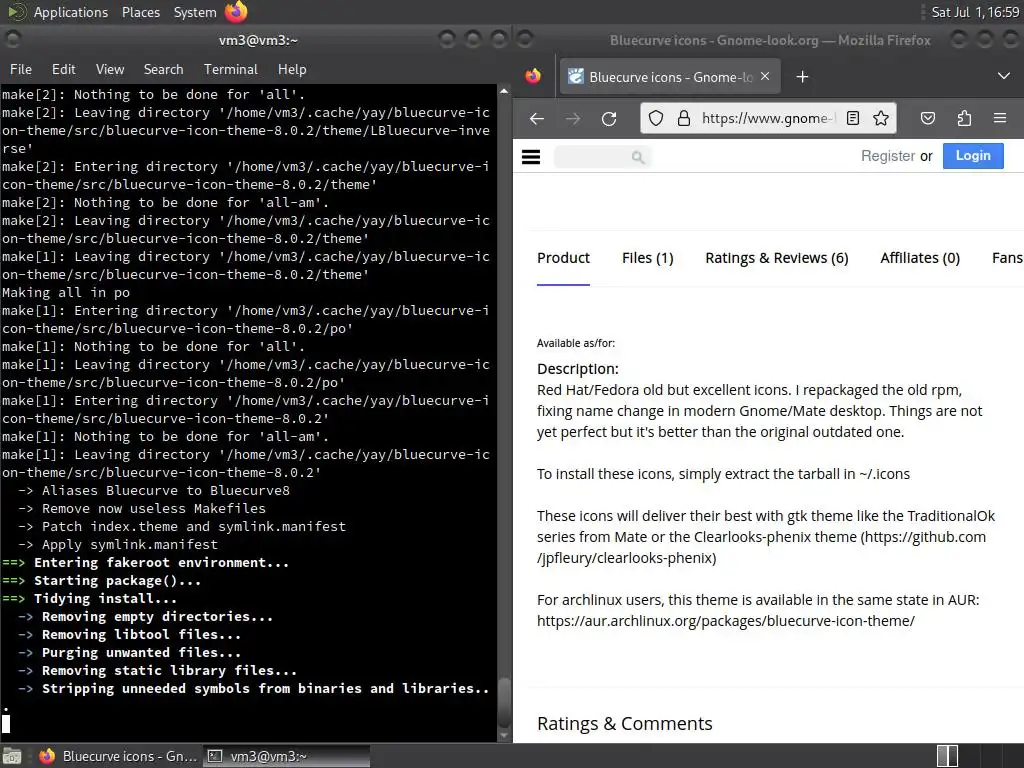Open Ratings & Reviews (6) tab
The width and height of the screenshot is (1024, 768).
click(776, 258)
